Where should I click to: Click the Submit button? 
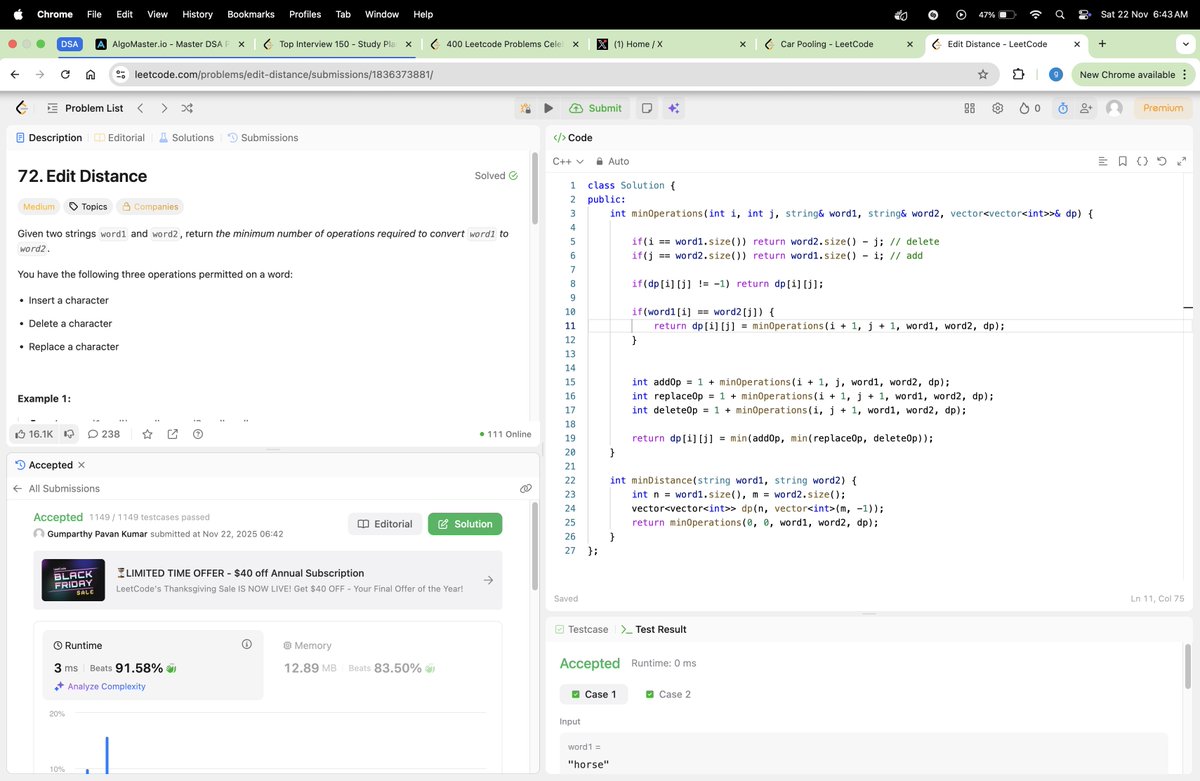pos(596,108)
